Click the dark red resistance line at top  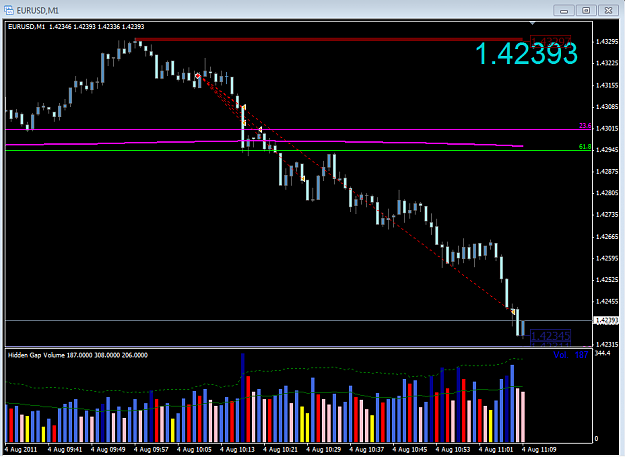[329, 39]
